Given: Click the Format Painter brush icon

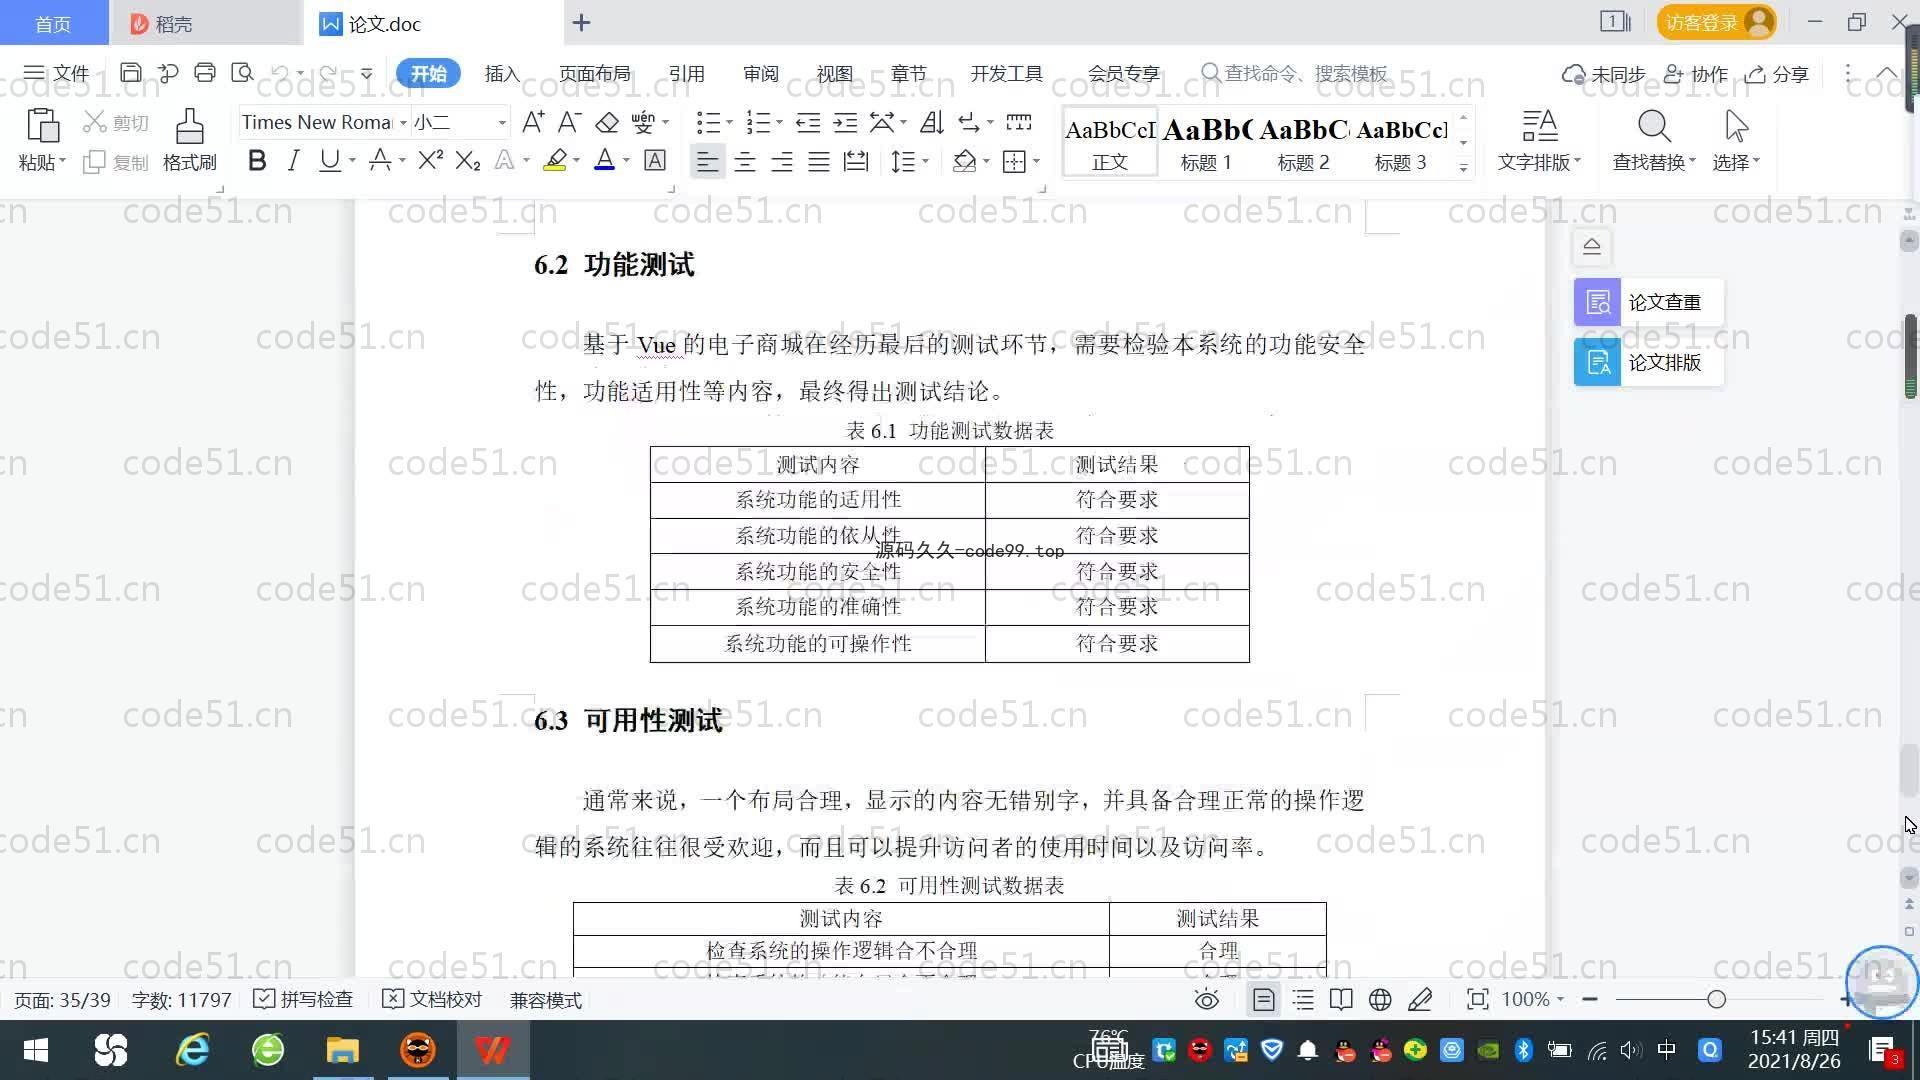Looking at the screenshot, I should pos(189,127).
